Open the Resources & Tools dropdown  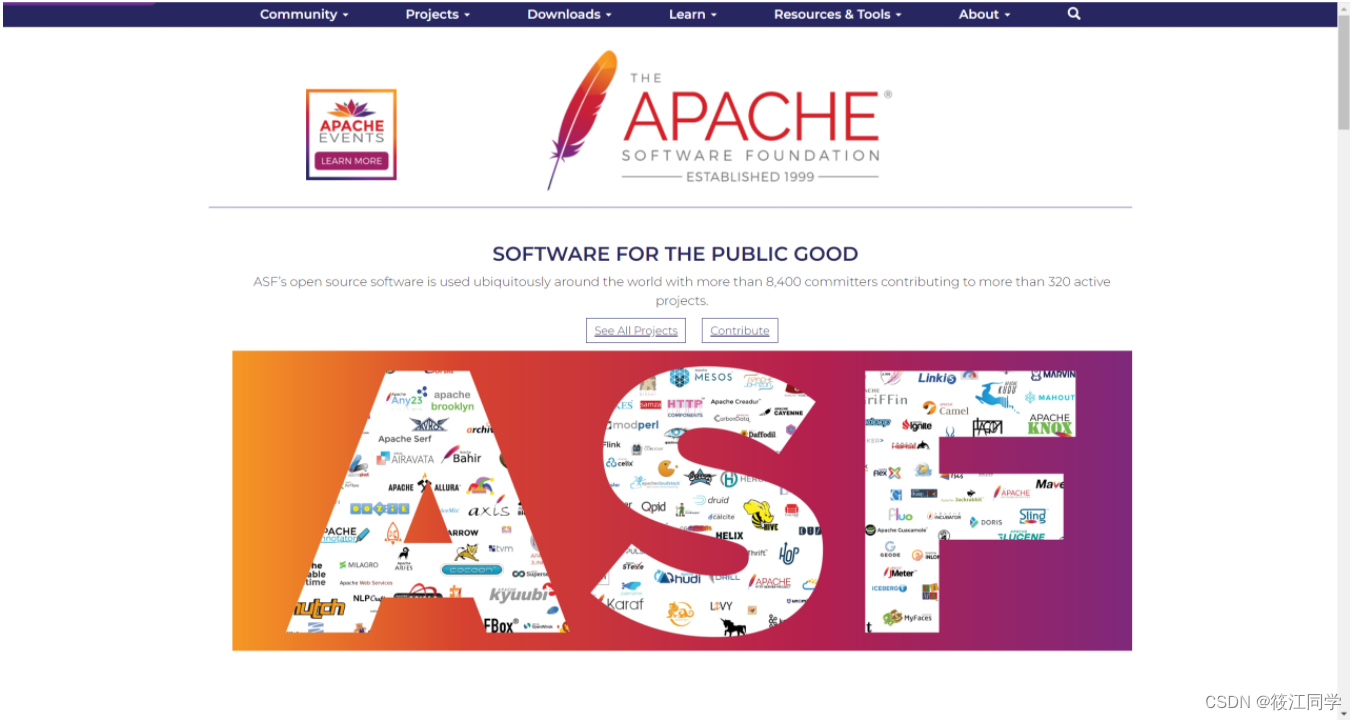(837, 14)
